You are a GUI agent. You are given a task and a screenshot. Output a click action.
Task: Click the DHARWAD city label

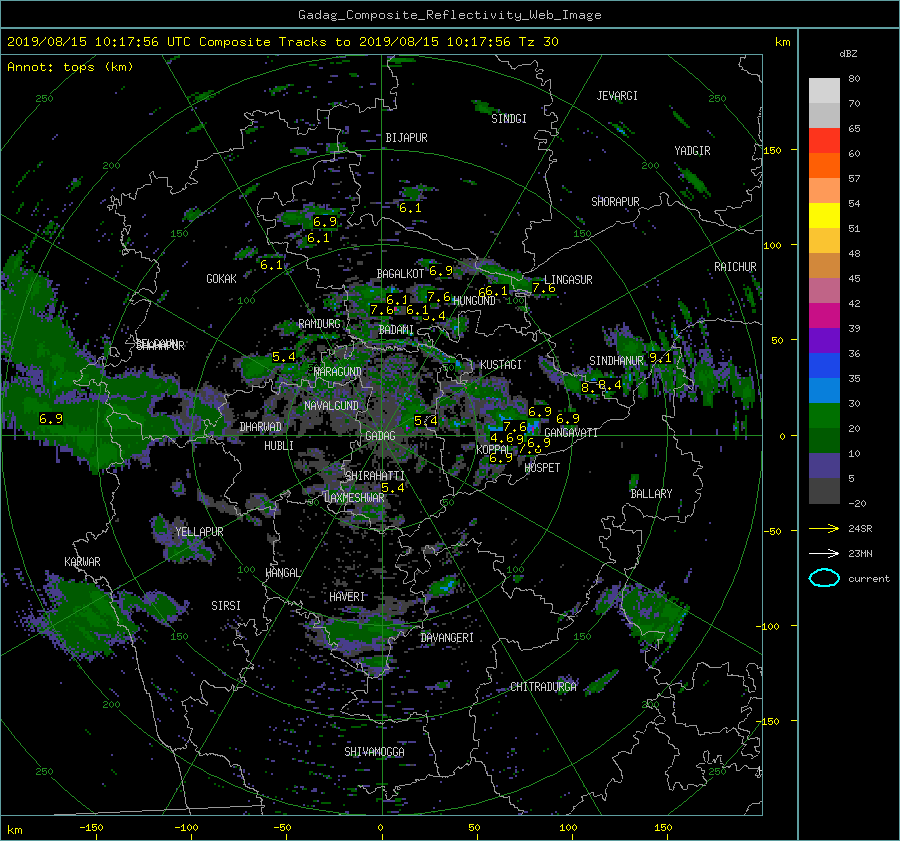(x=261, y=427)
